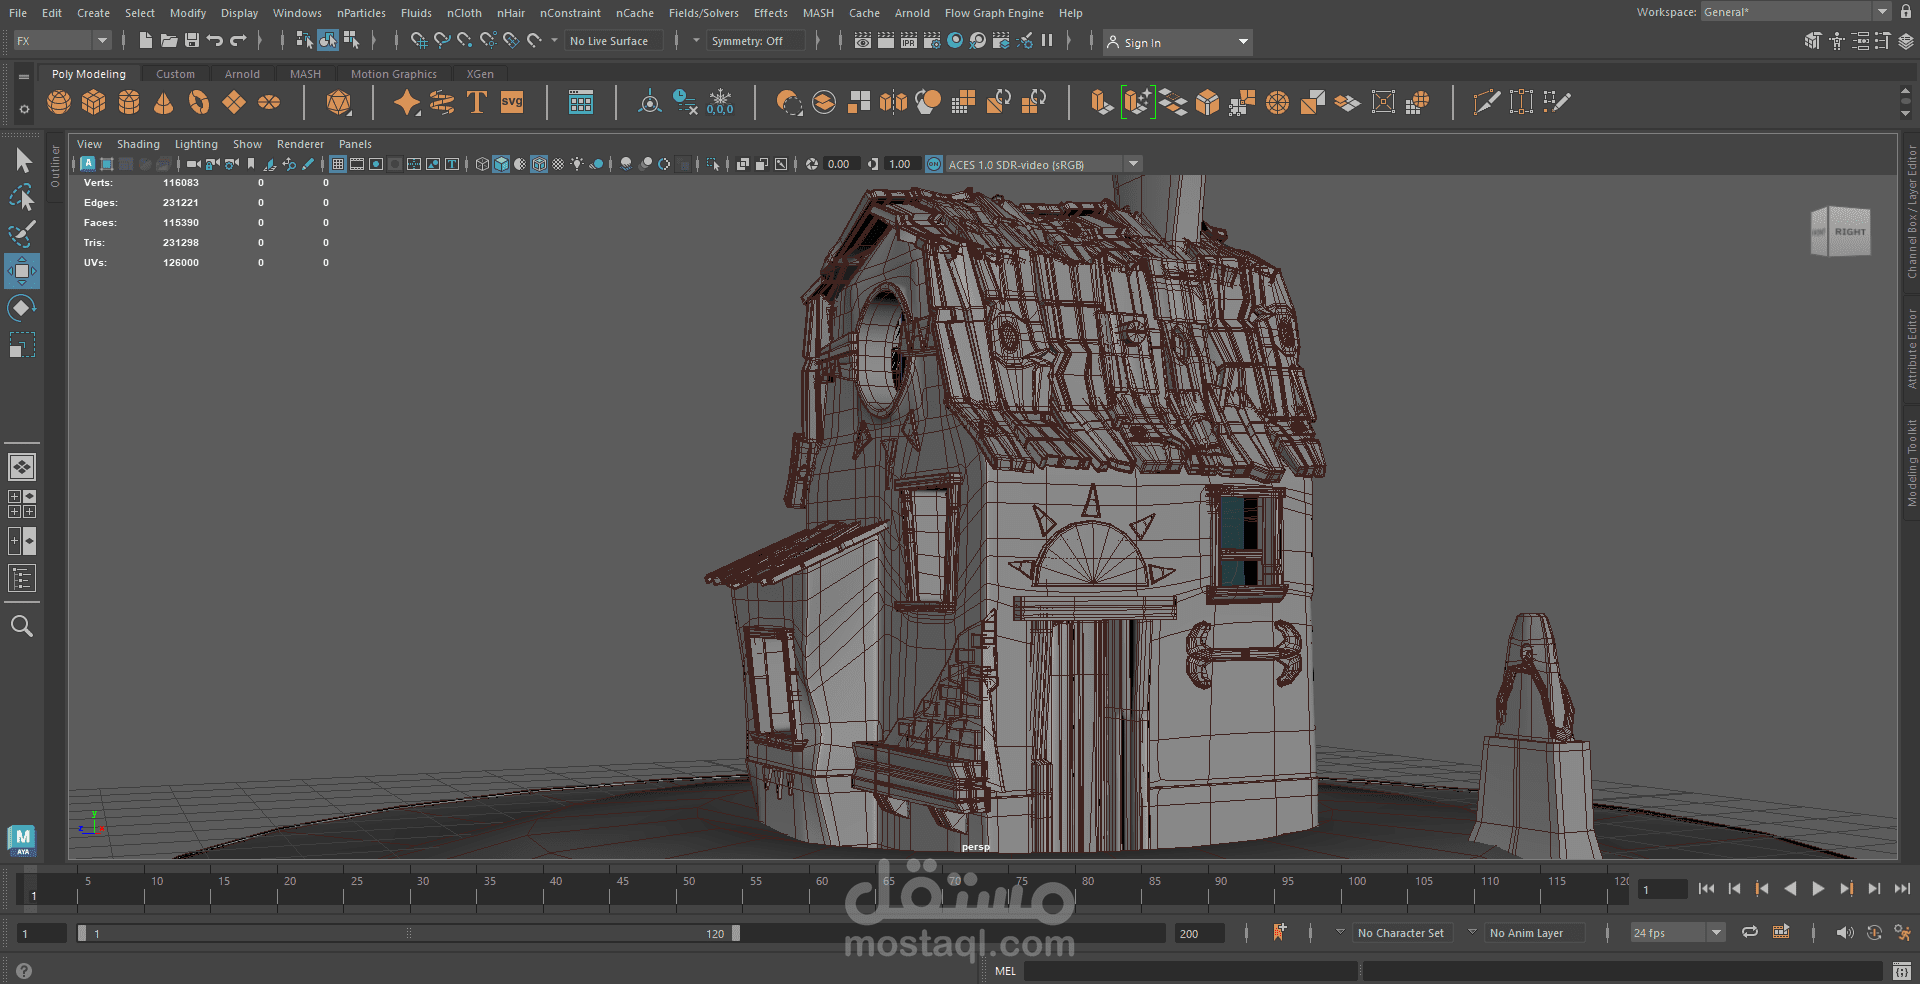Toggle timeline audio mute speaker
The image size is (1920, 984).
1845,932
